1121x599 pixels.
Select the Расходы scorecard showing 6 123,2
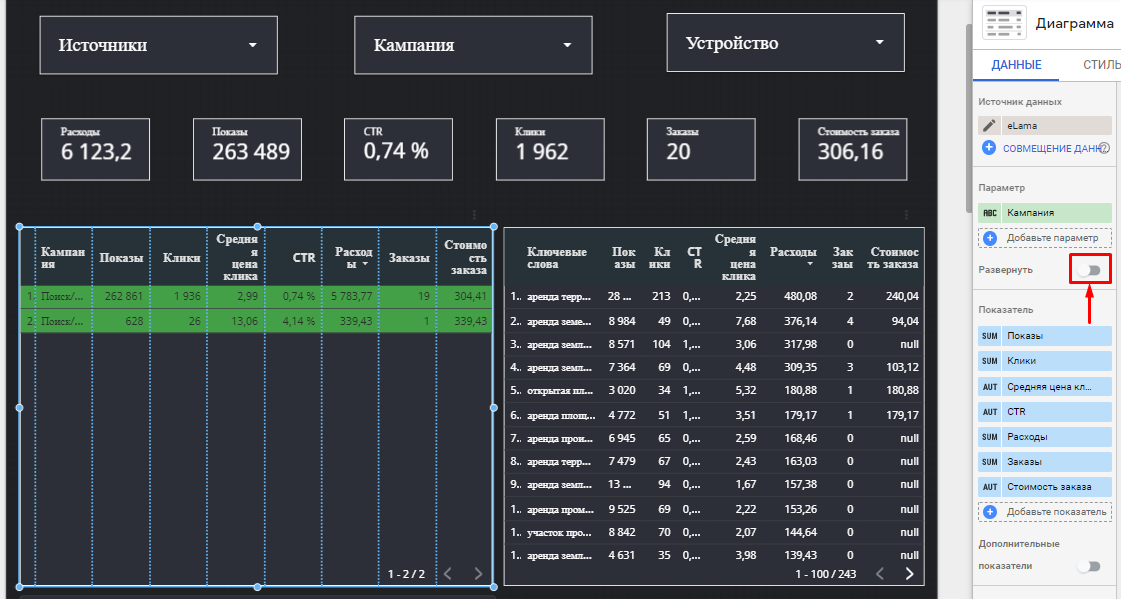point(95,148)
